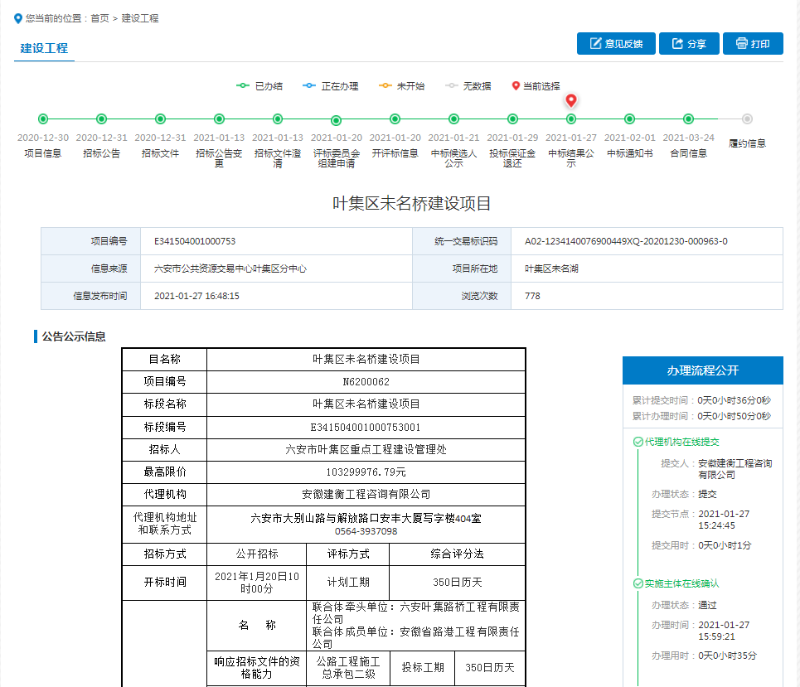
Task: Click the grey 无数据 legend icon
Action: tap(451, 86)
